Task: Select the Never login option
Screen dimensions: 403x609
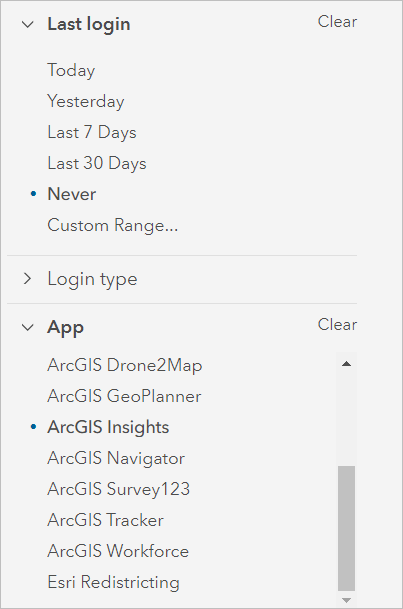Action: coord(71,194)
